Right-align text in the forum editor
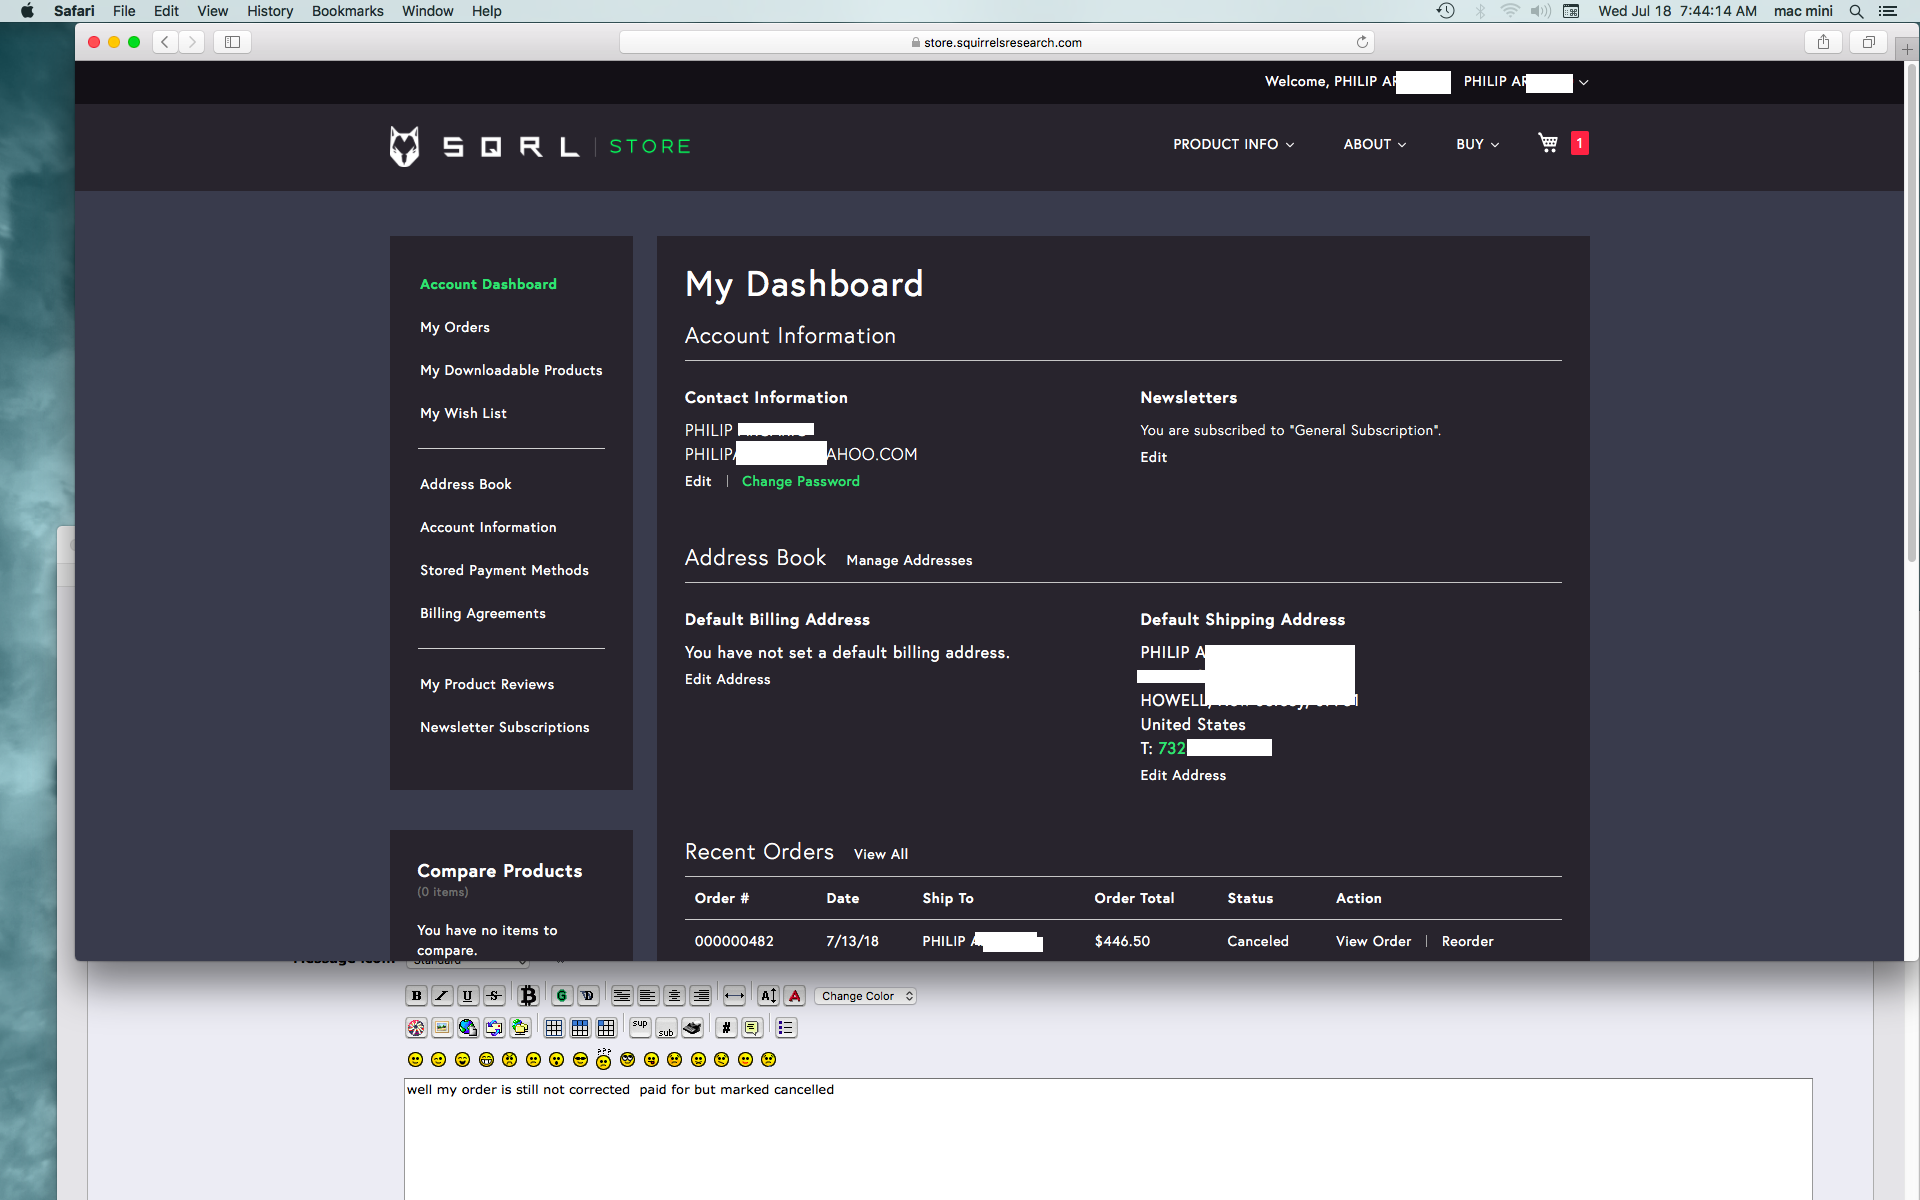The height and width of the screenshot is (1200, 1920). (x=701, y=996)
